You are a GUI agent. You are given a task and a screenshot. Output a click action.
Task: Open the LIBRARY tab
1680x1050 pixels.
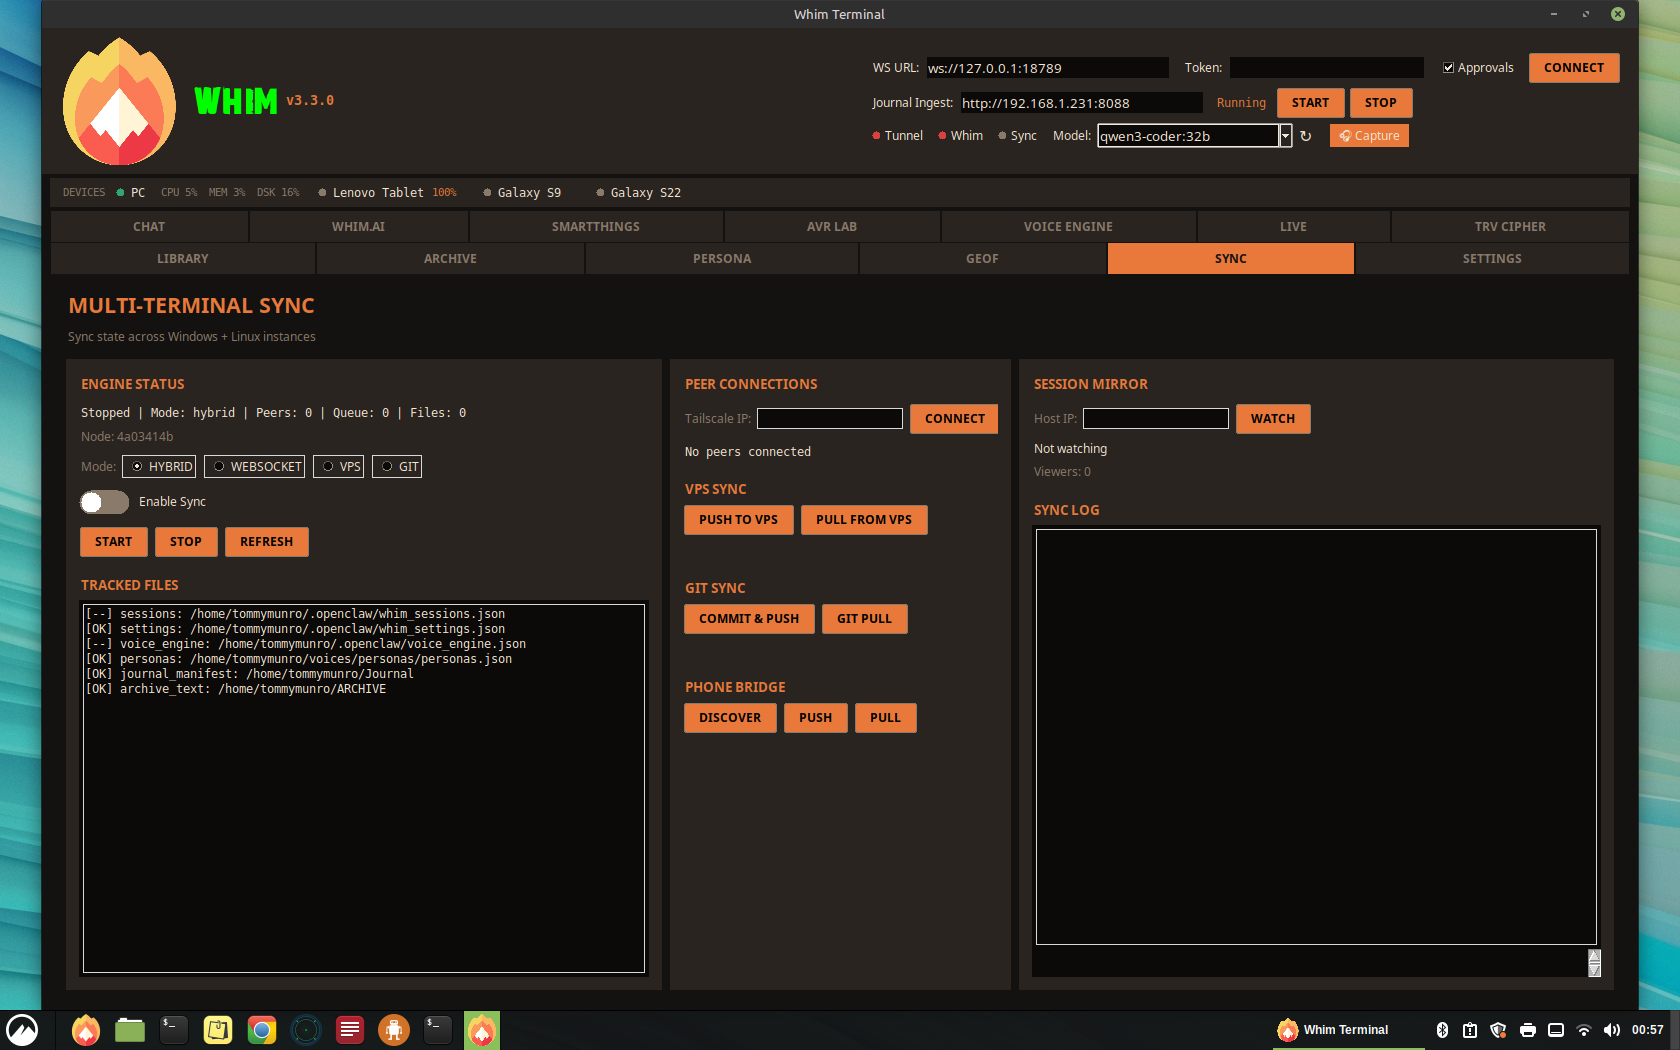(183, 258)
